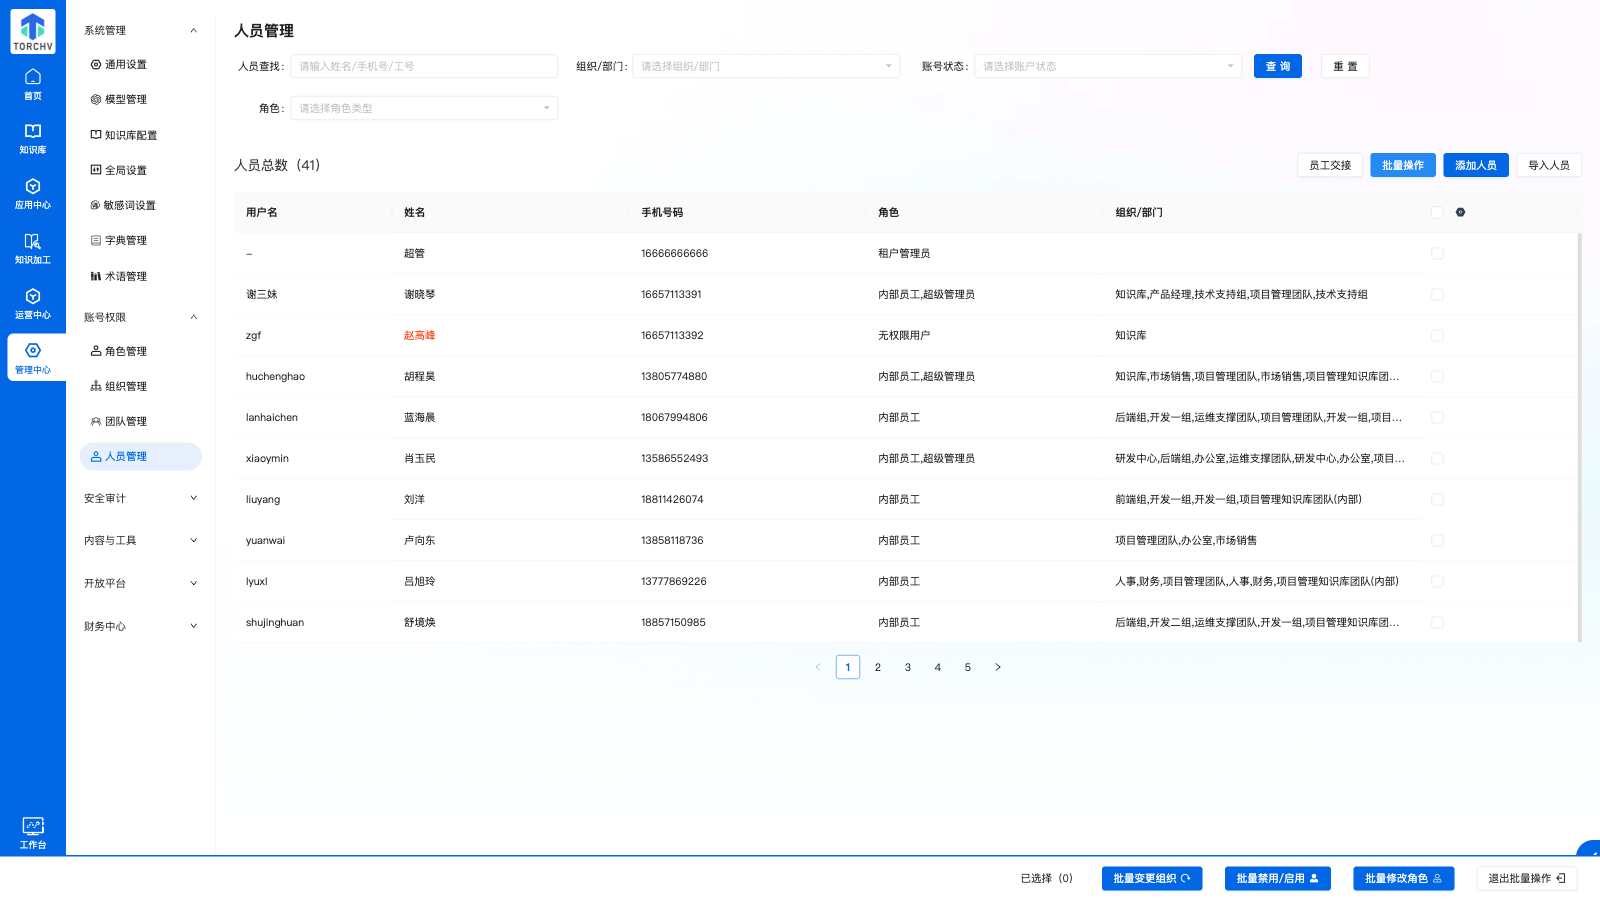
Task: Open the 组织/部门 dropdown
Action: tap(766, 66)
